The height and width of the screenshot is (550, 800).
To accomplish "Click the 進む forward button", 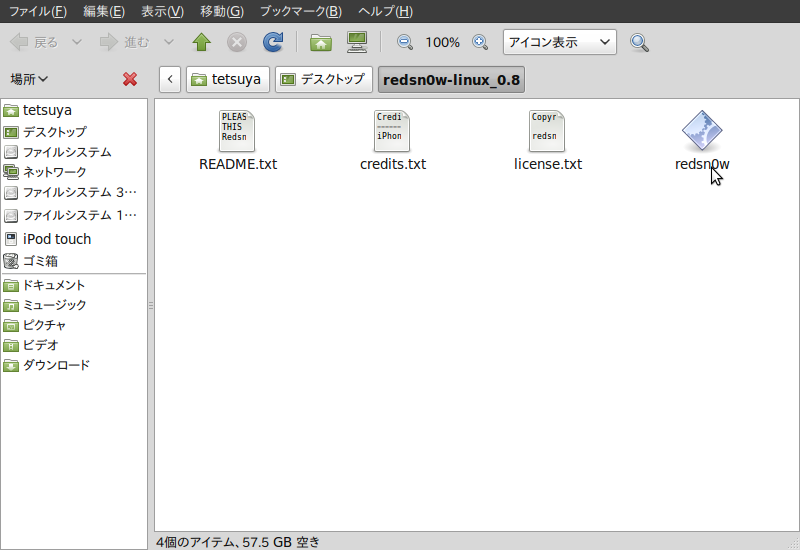I will pos(124,42).
